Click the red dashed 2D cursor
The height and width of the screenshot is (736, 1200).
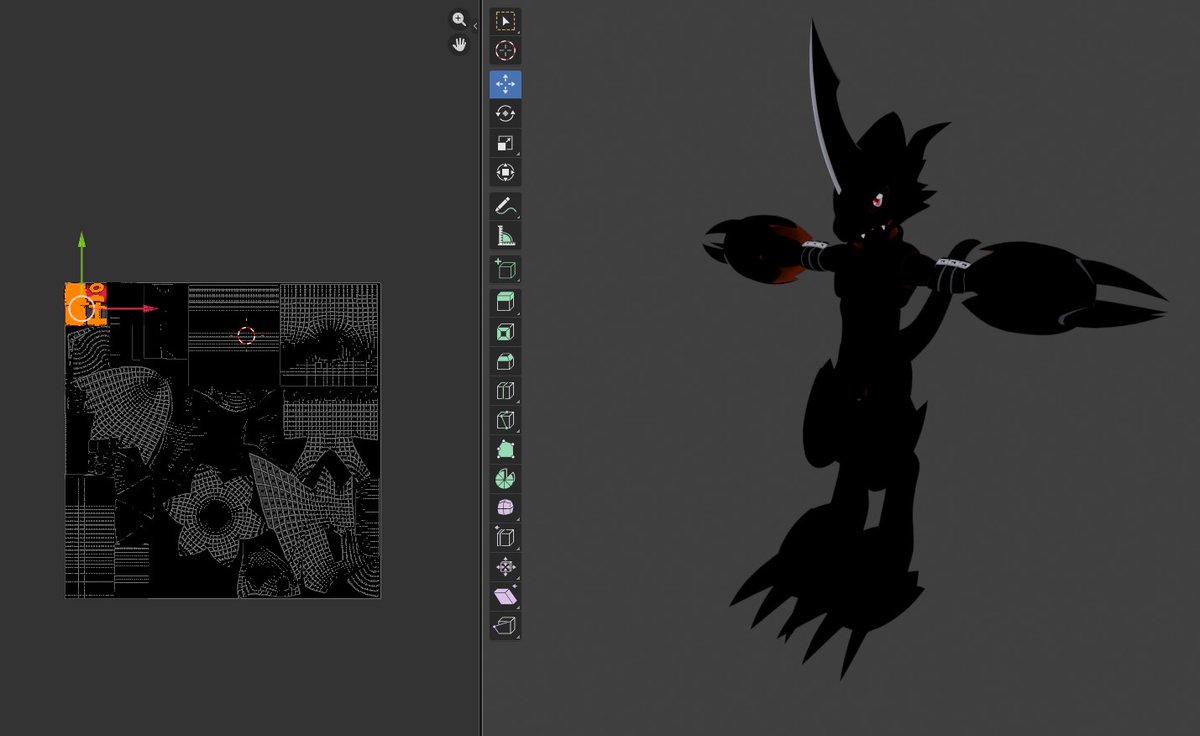[247, 335]
